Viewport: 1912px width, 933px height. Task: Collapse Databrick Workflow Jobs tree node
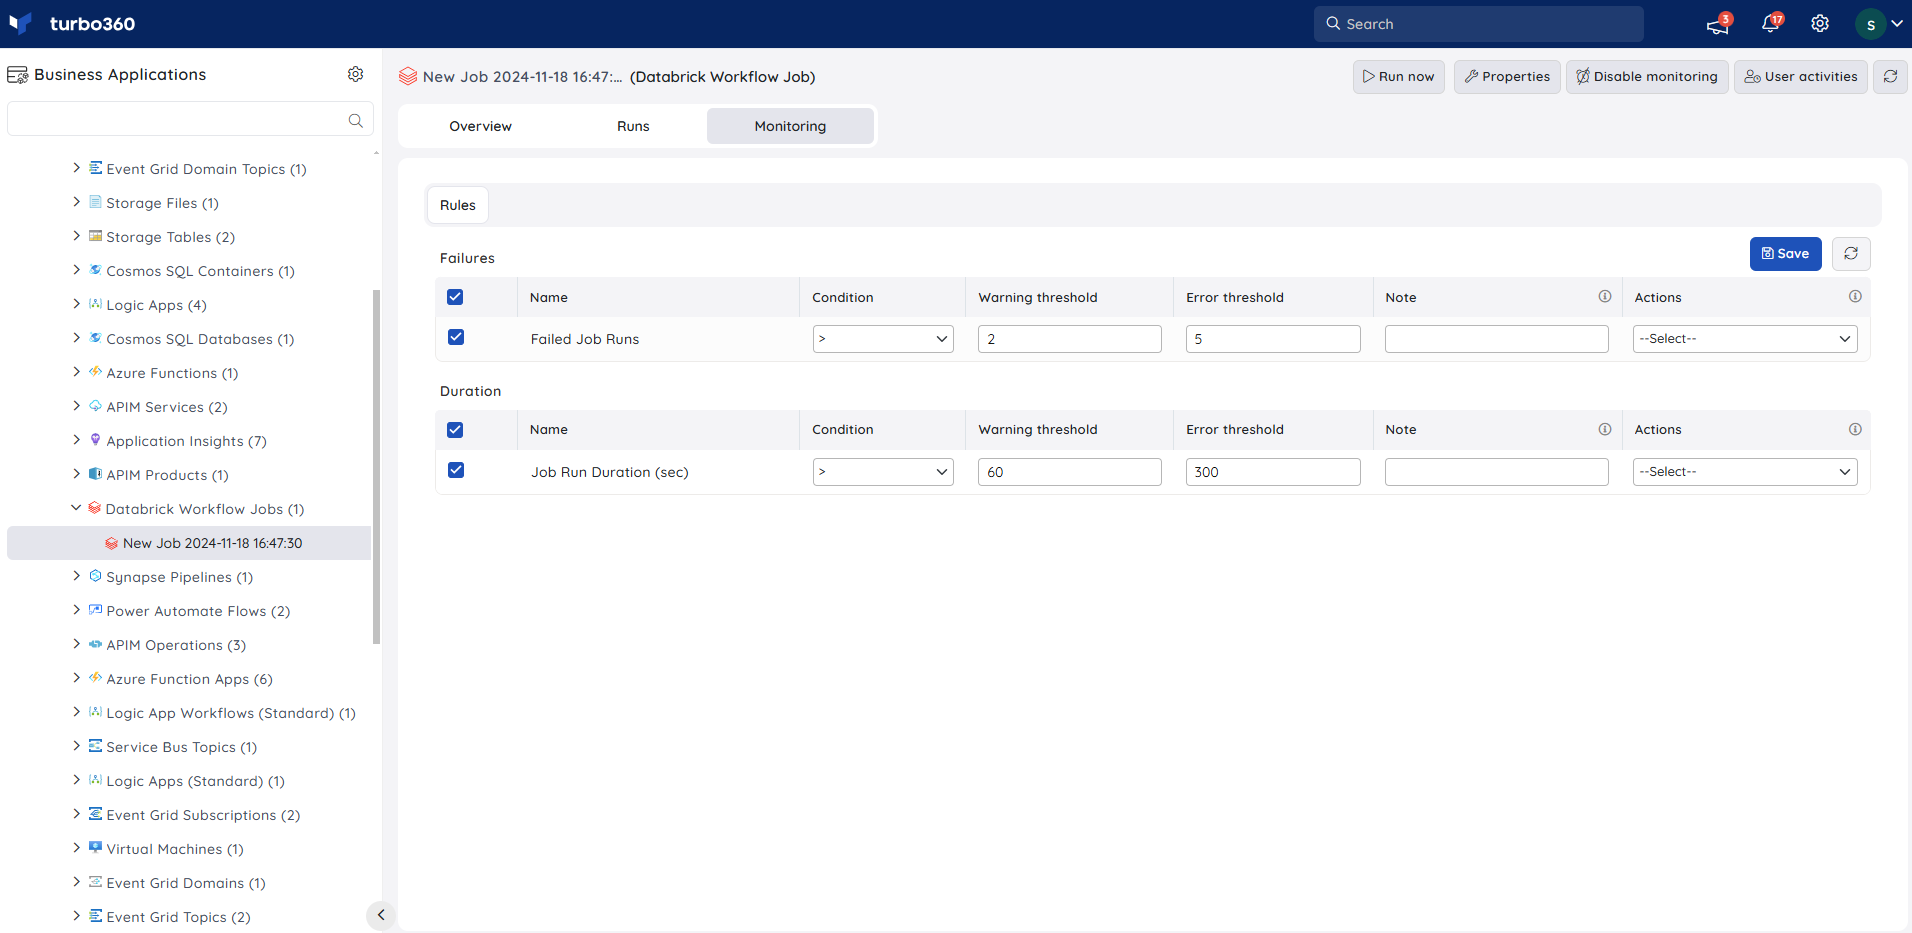(76, 508)
